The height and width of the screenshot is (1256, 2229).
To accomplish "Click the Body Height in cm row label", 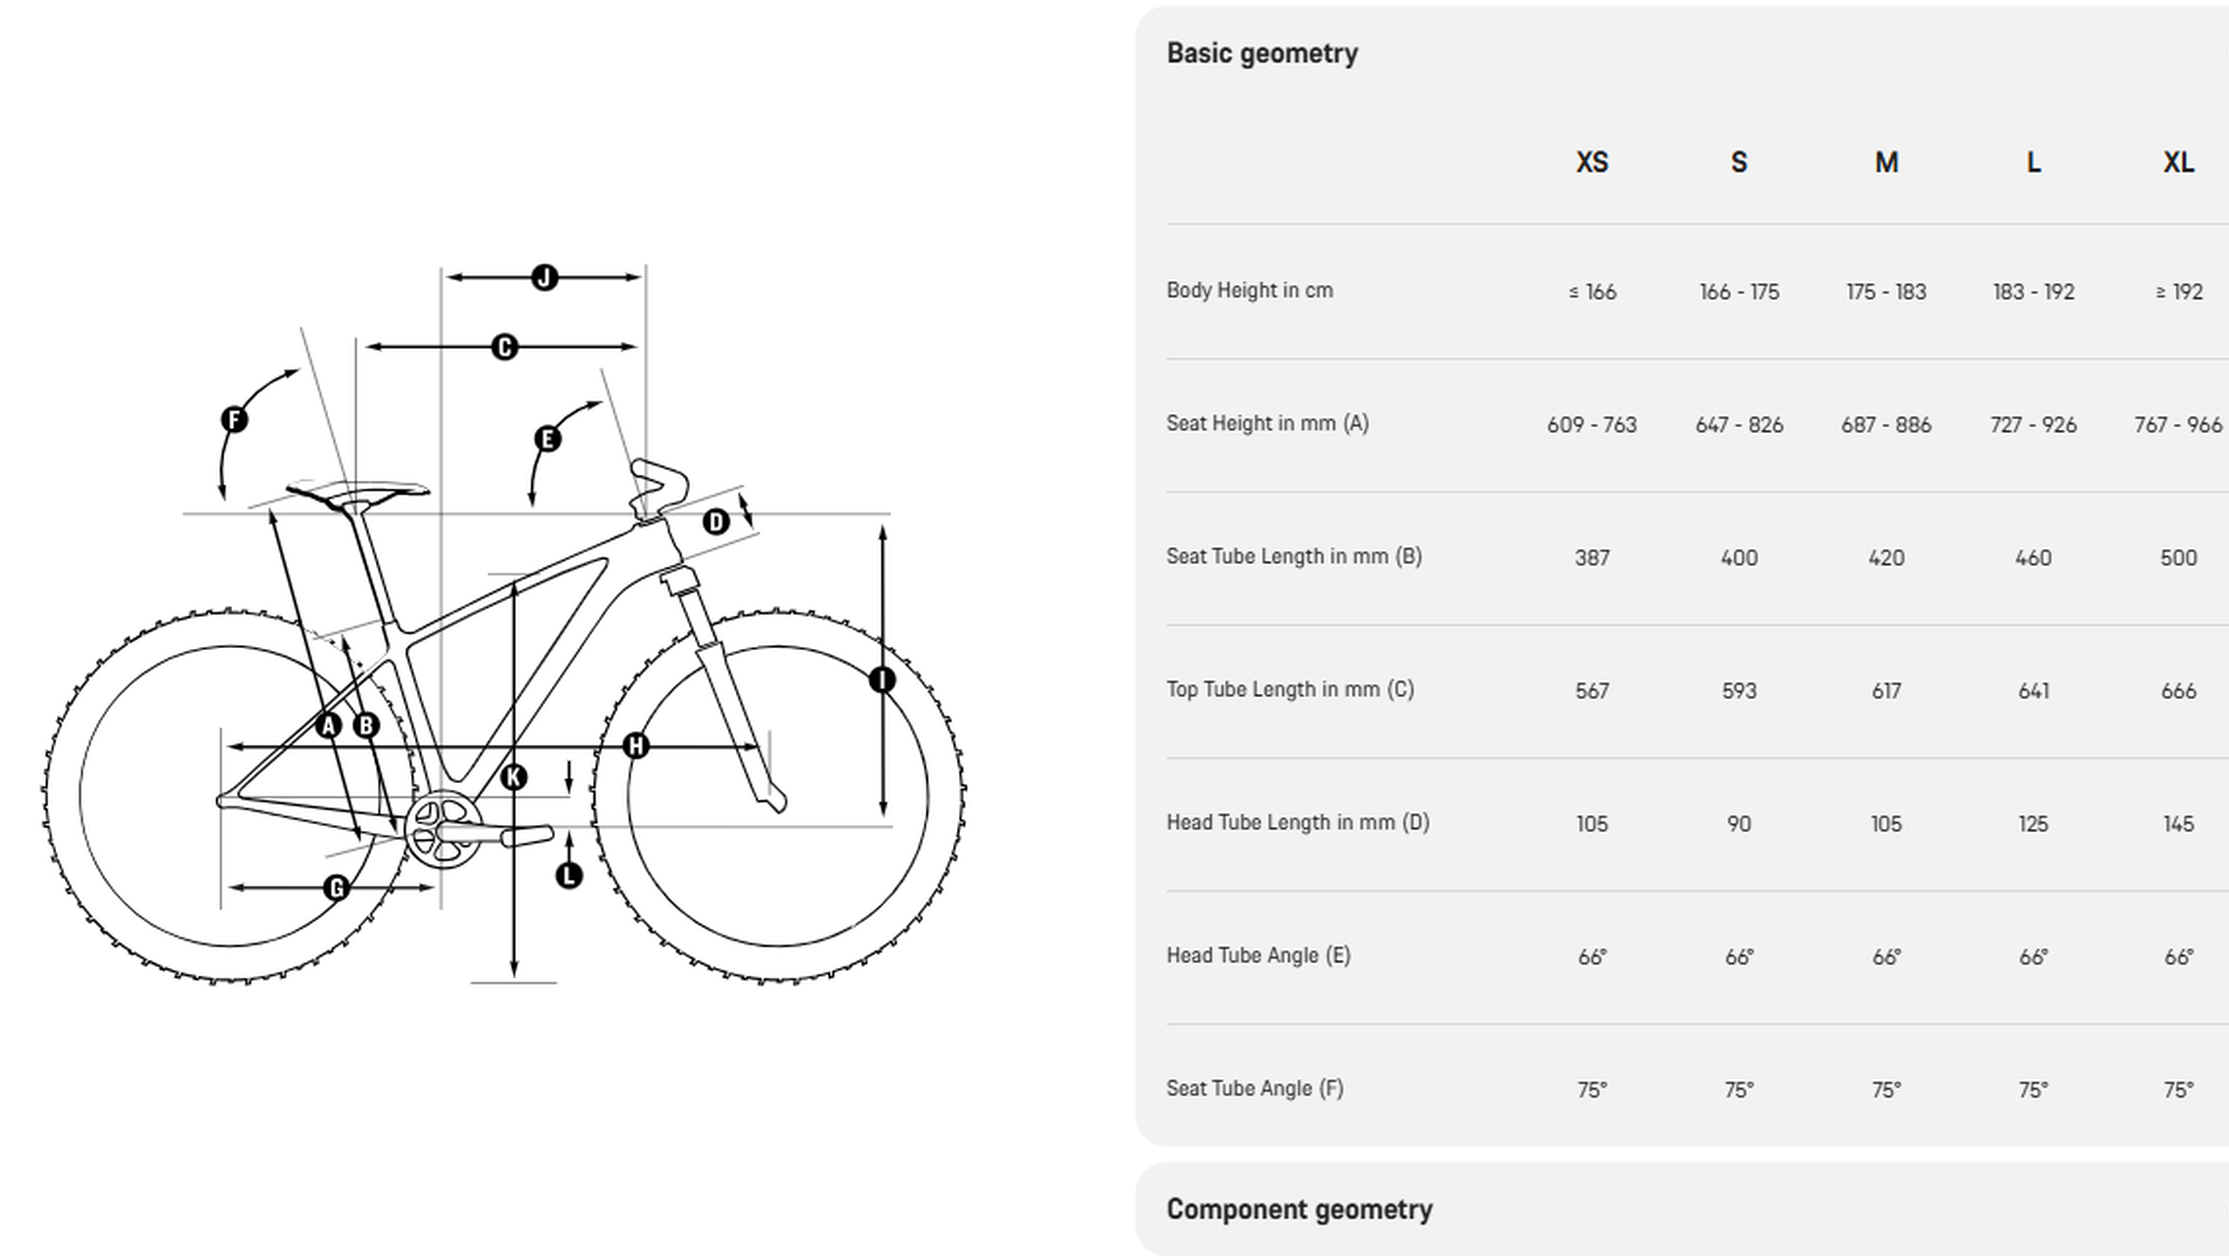I will pyautogui.click(x=1249, y=290).
